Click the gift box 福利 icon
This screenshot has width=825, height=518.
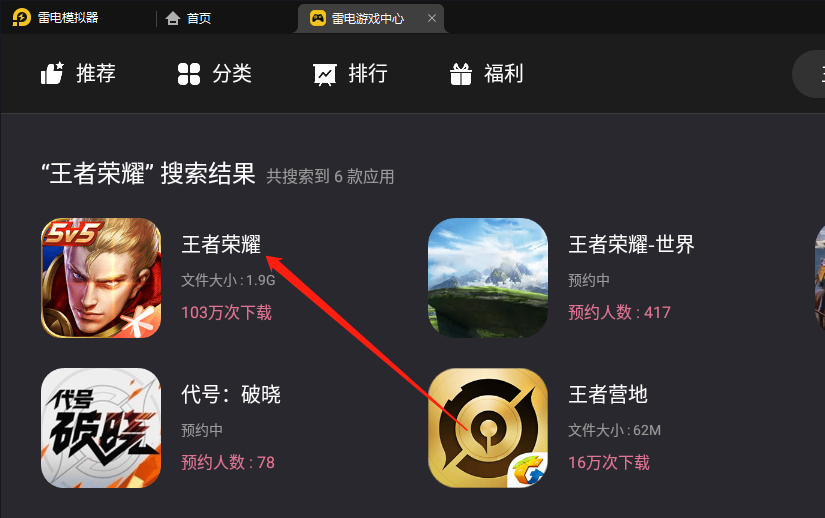(x=461, y=74)
